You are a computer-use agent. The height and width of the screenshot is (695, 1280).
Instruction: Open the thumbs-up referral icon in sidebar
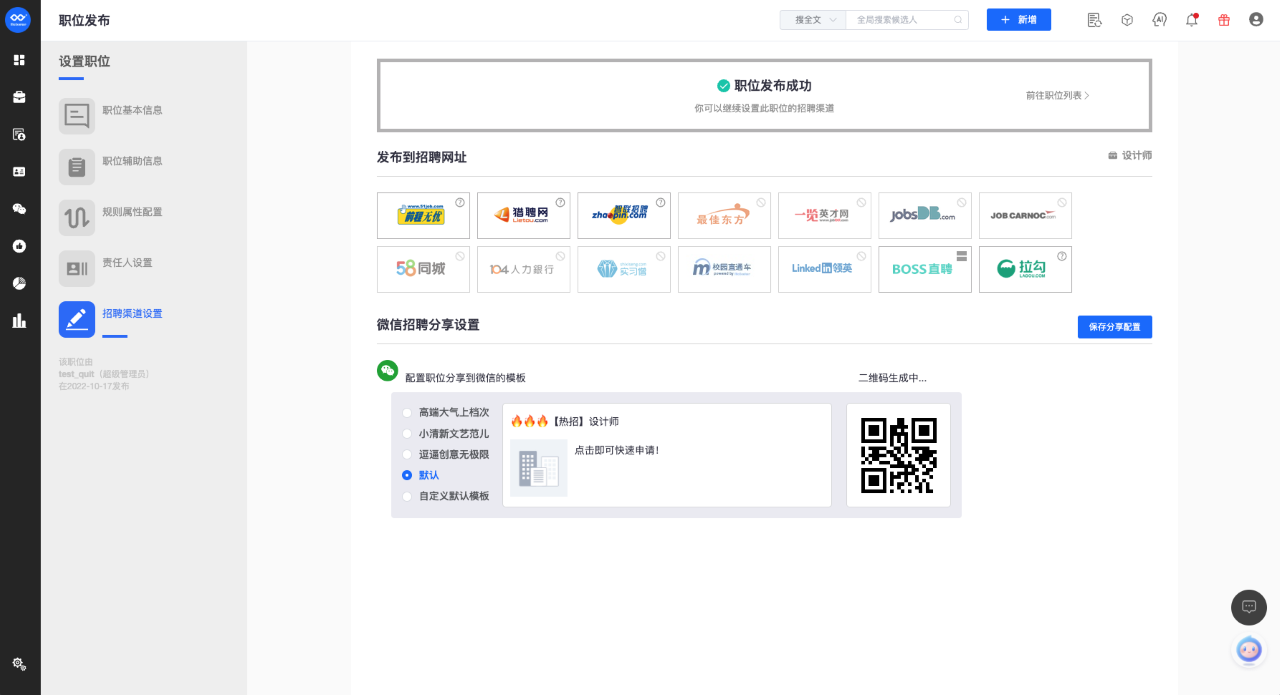pos(19,245)
